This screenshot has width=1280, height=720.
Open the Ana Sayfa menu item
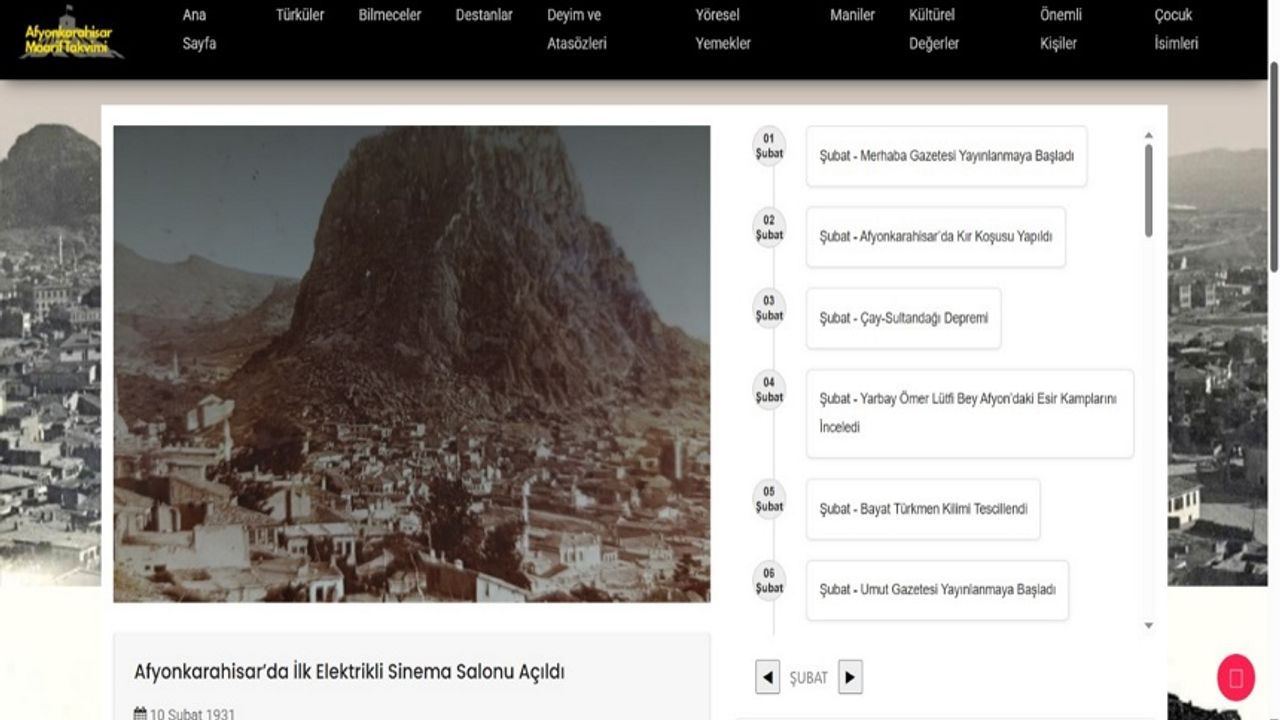[199, 29]
